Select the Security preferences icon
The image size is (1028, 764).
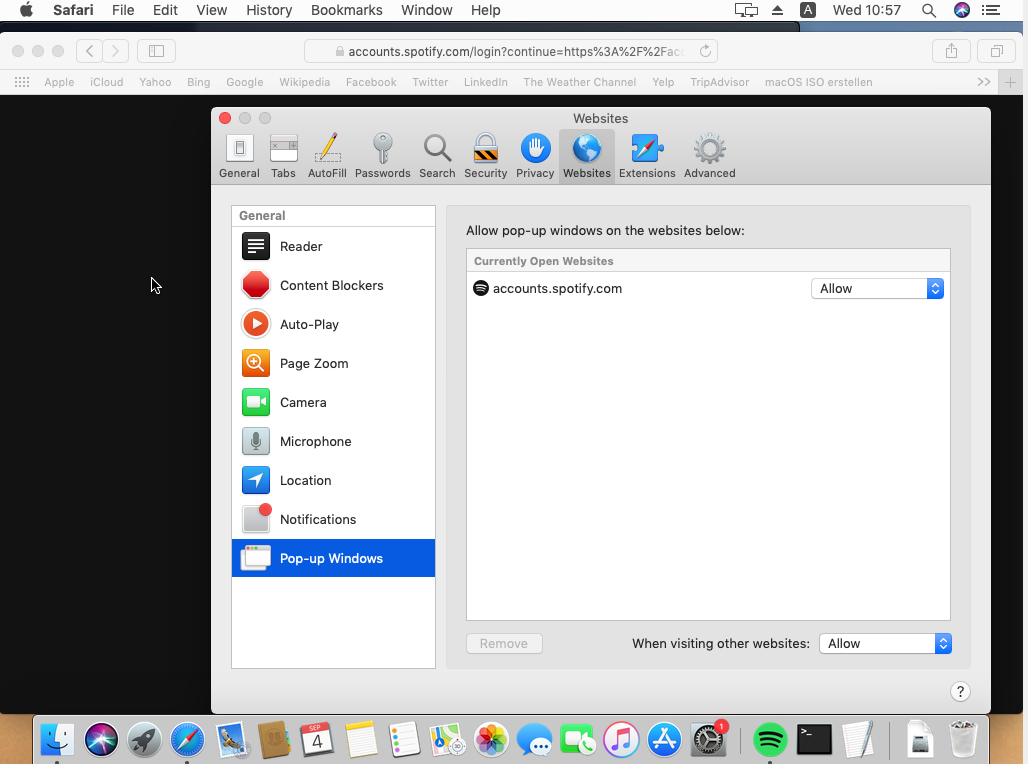(x=485, y=156)
